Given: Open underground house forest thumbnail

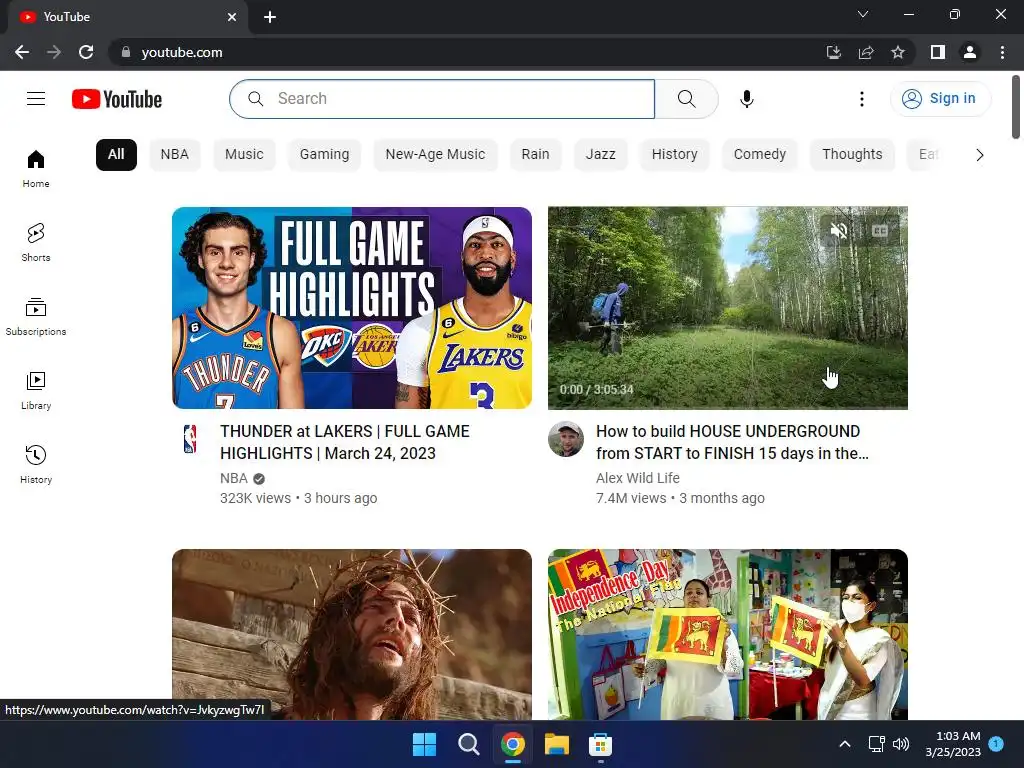Looking at the screenshot, I should pos(728,308).
